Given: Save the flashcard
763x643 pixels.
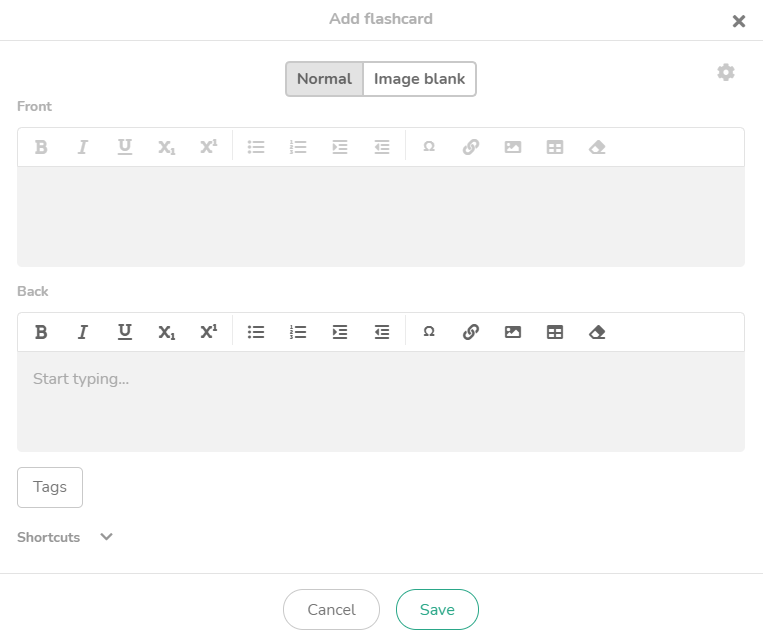Looking at the screenshot, I should tap(437, 610).
